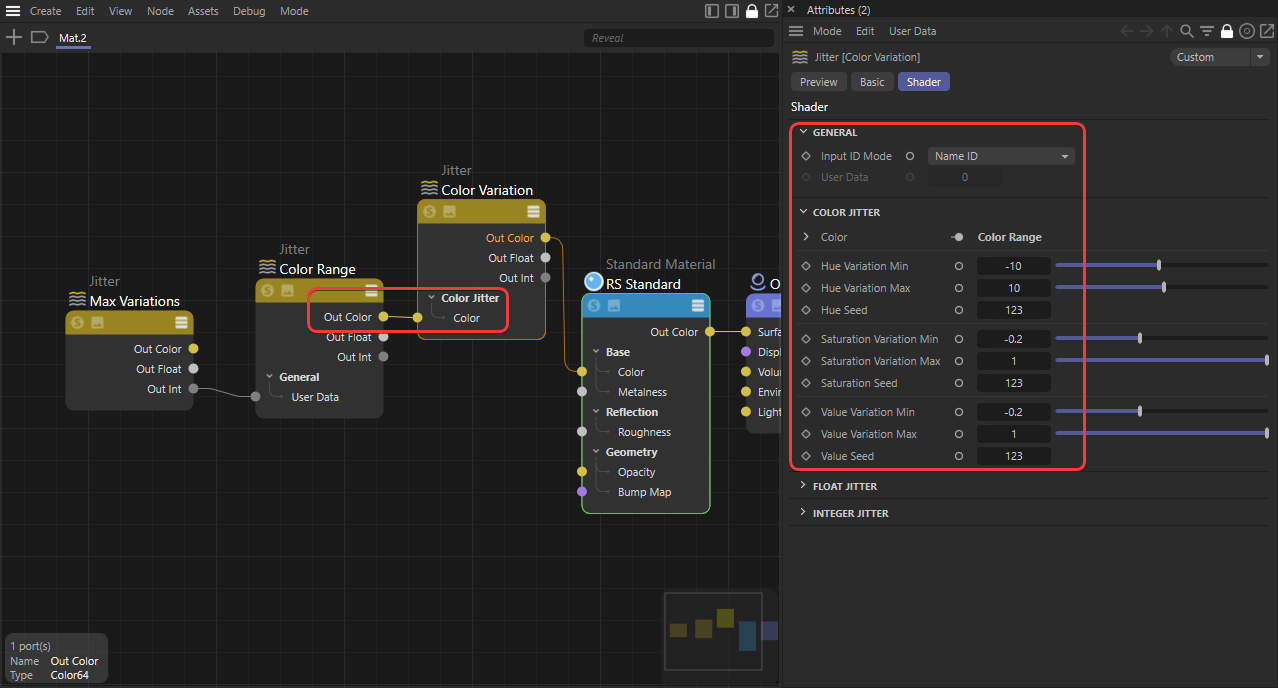
Task: Click the preview image icon on Color Variation node
Action: pyautogui.click(x=449, y=211)
